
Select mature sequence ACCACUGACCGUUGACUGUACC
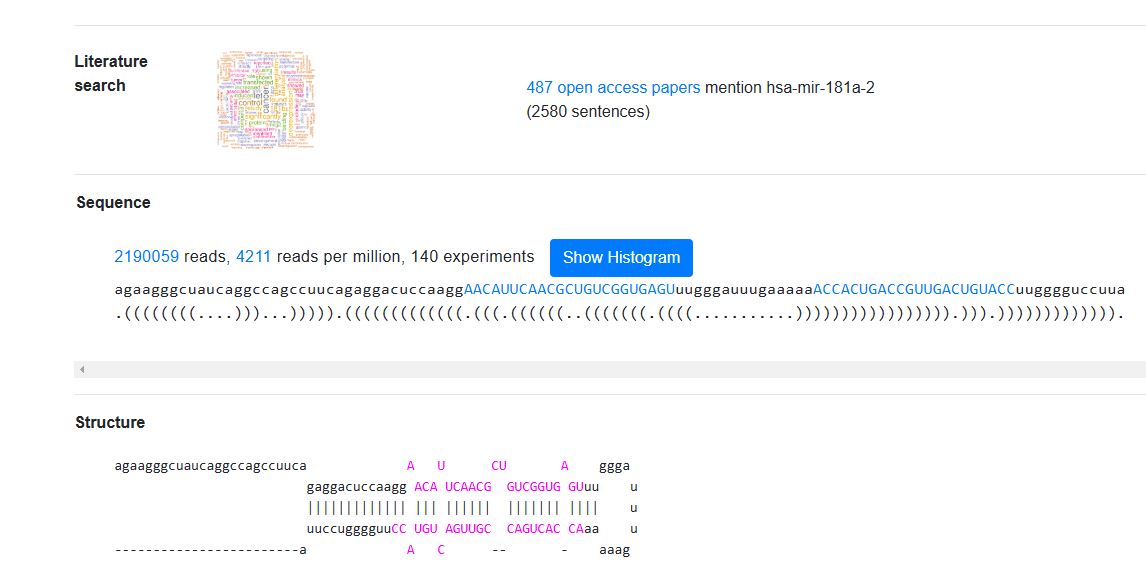point(914,289)
